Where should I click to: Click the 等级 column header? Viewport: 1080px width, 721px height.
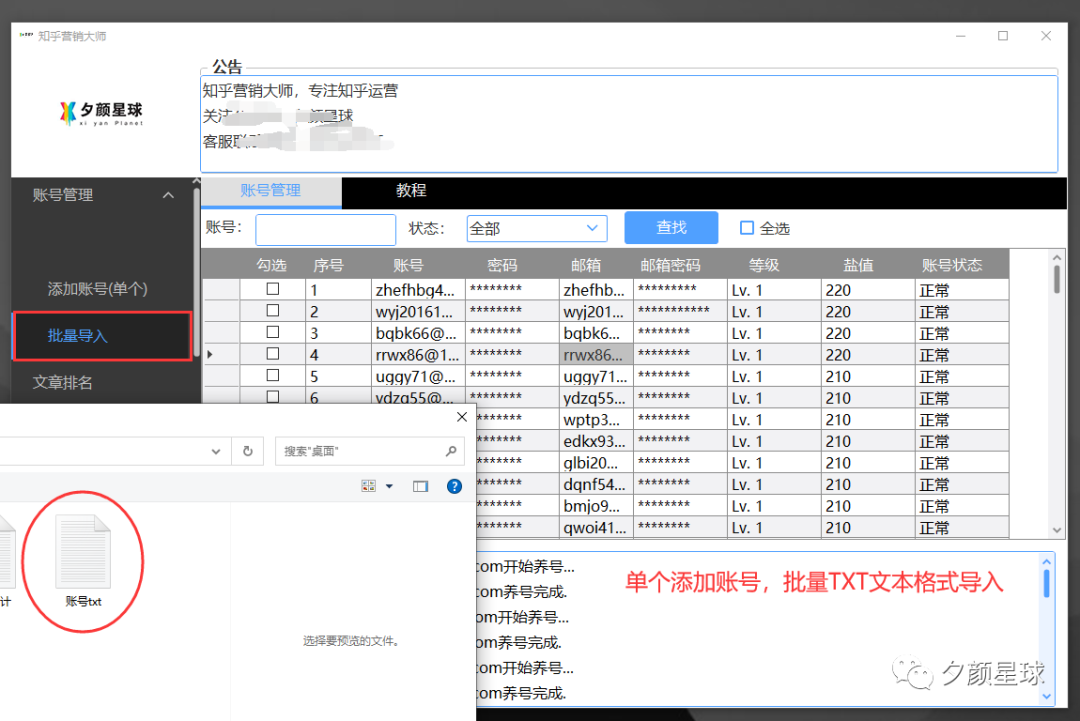pos(764,265)
